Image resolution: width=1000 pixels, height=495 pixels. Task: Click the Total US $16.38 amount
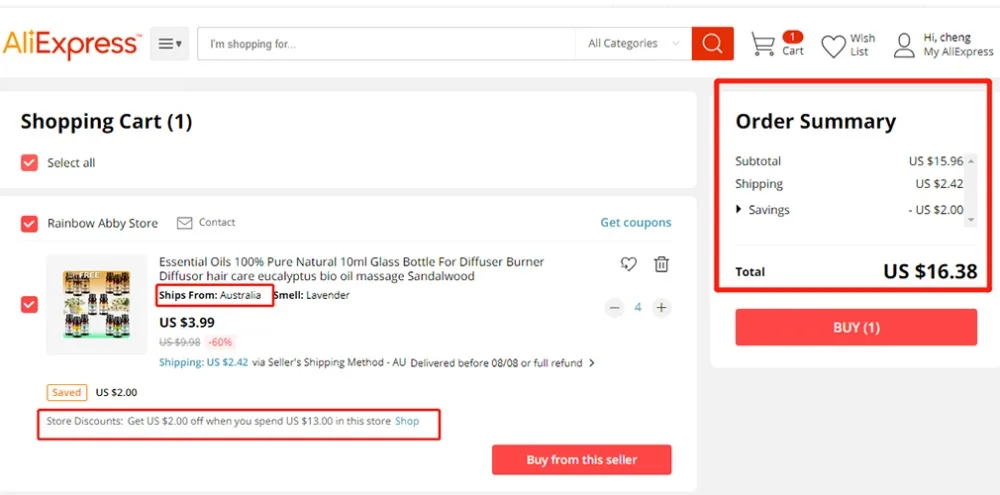930,272
